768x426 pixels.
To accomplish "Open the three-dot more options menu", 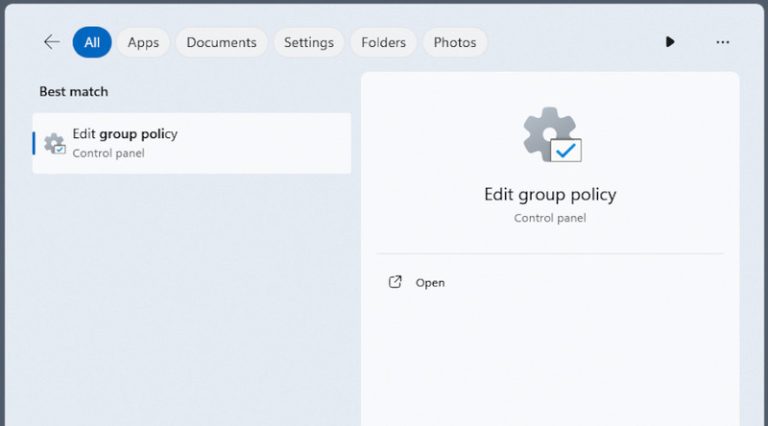I will click(722, 43).
